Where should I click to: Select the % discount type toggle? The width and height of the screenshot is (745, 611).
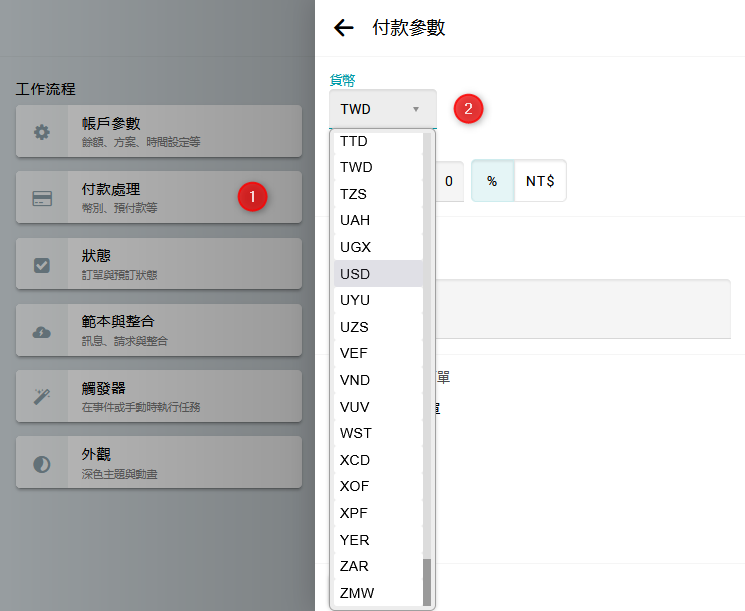tap(492, 181)
